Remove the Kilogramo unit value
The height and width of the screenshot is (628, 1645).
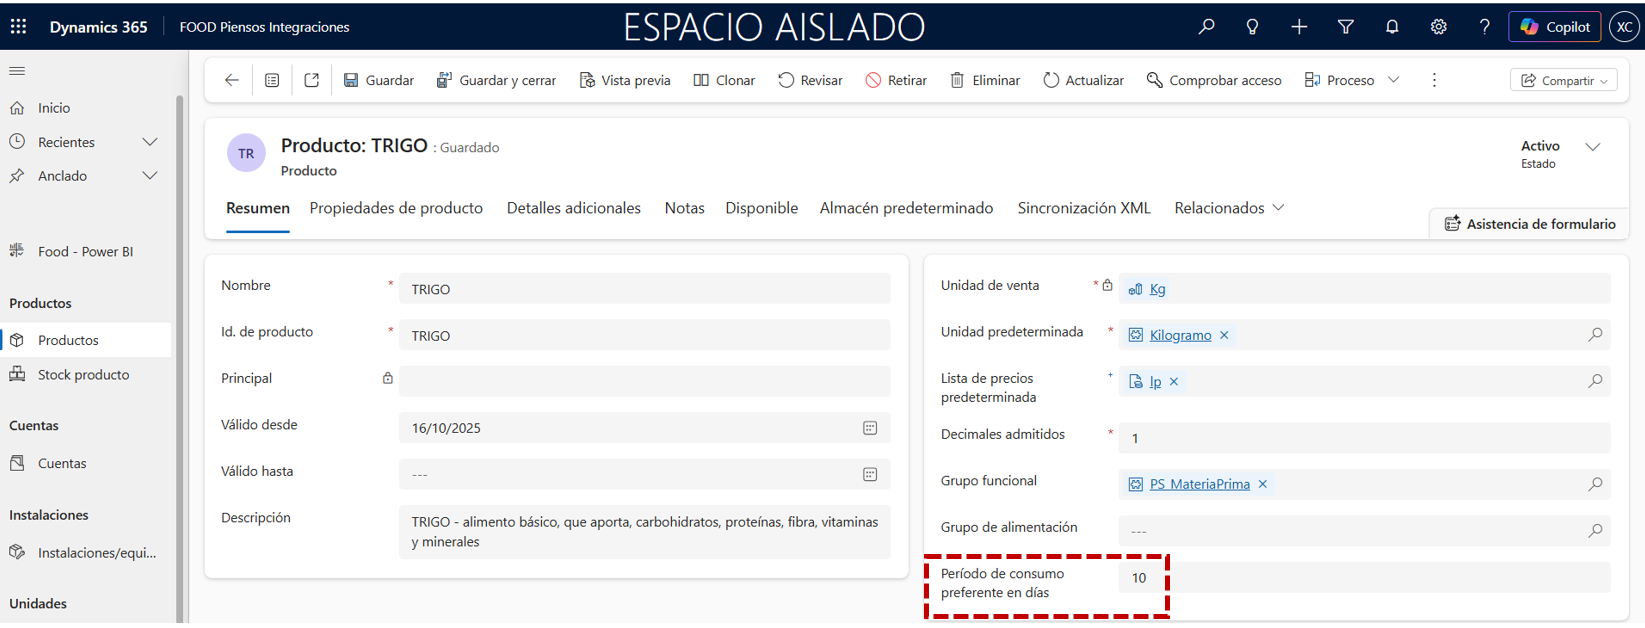1224,336
